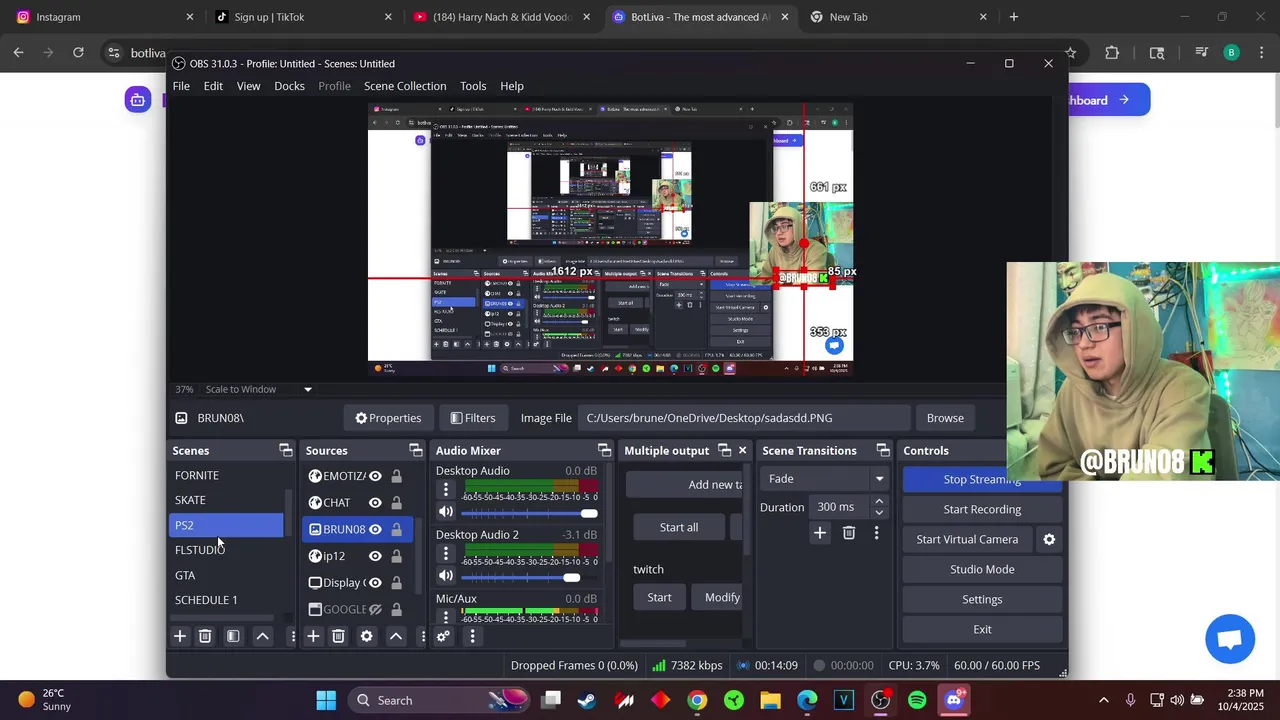Image resolution: width=1280 pixels, height=720 pixels.
Task: Show the hidden GOOGLE source
Action: pyautogui.click(x=375, y=609)
